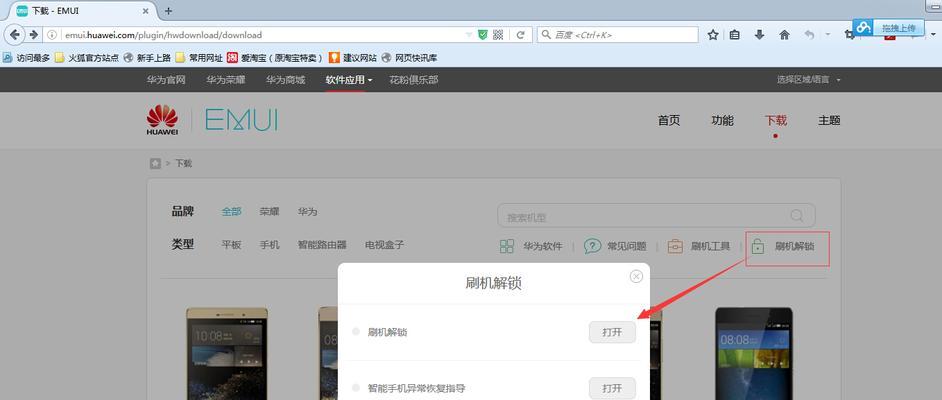Open the 建议网站 bookmark
This screenshot has height=400, width=942.
coord(353,58)
